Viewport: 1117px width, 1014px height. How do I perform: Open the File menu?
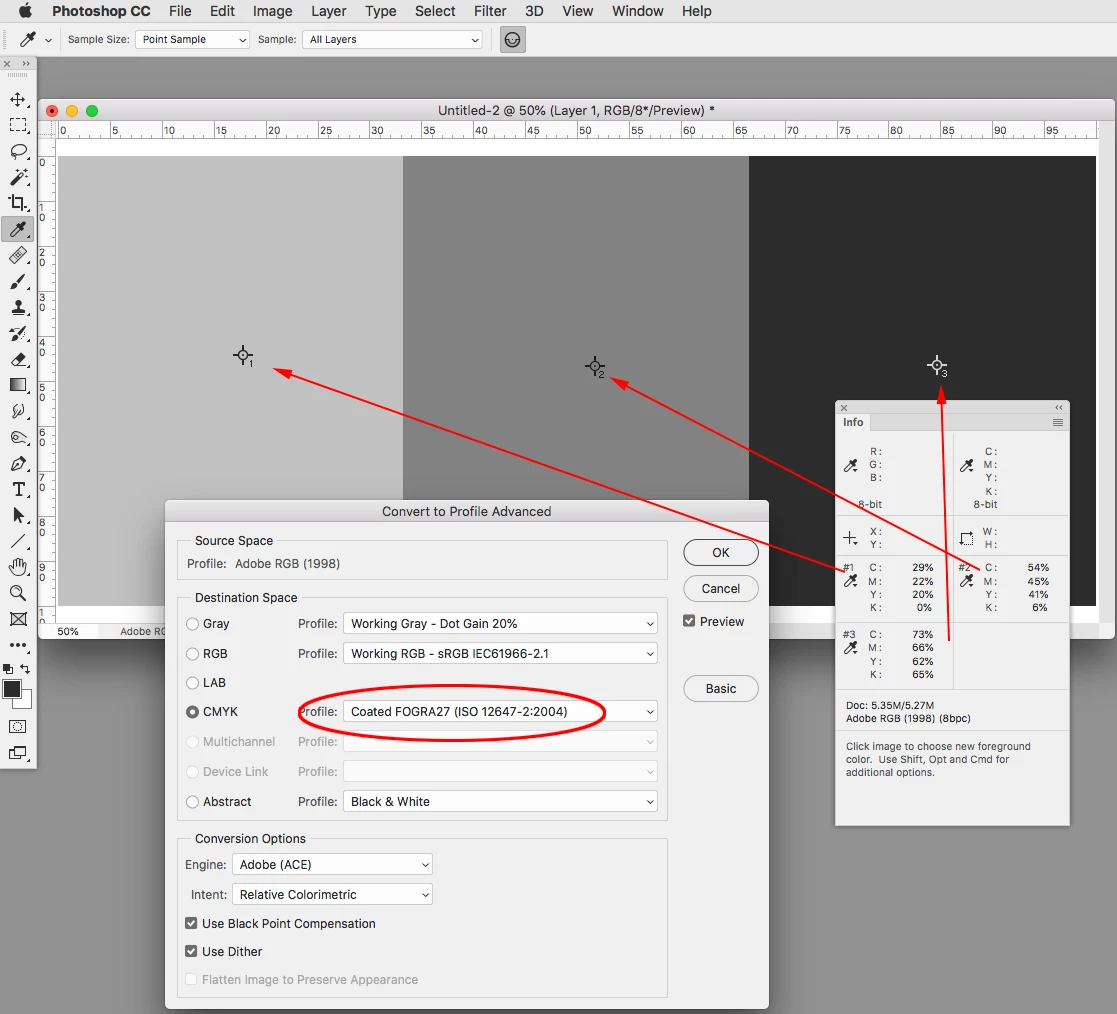(x=180, y=11)
